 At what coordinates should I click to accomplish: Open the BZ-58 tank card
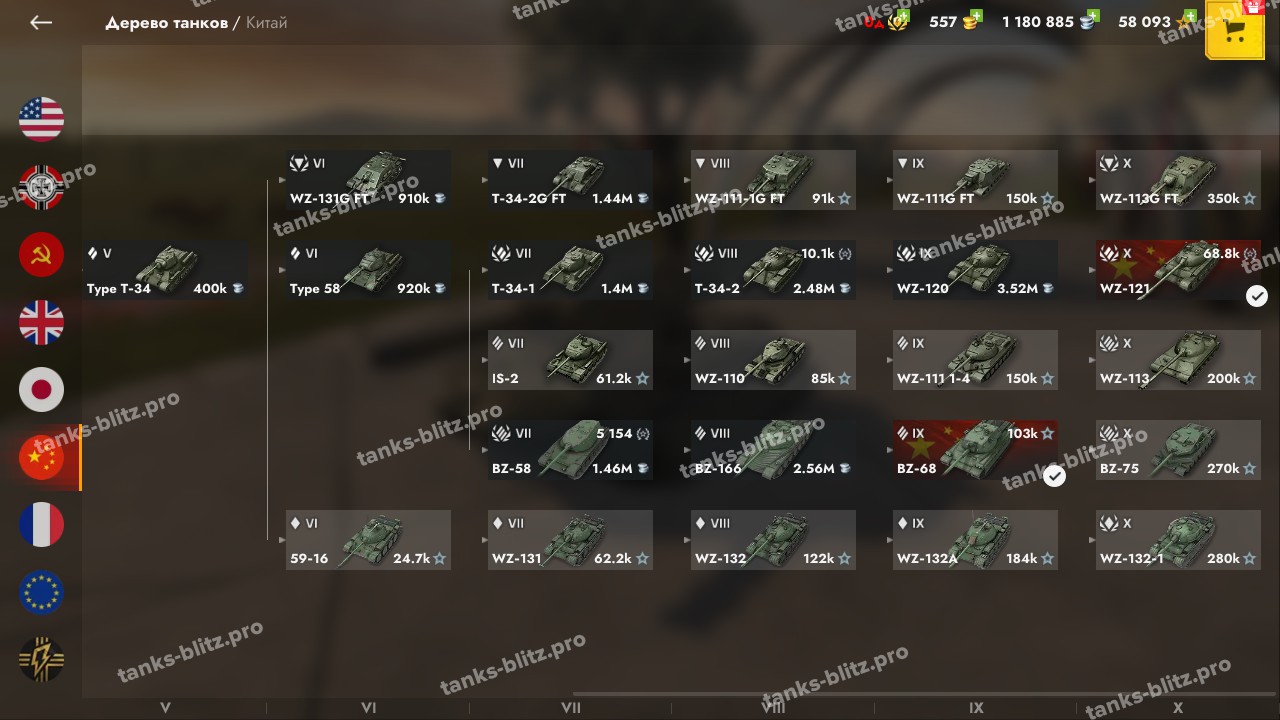[x=571, y=450]
